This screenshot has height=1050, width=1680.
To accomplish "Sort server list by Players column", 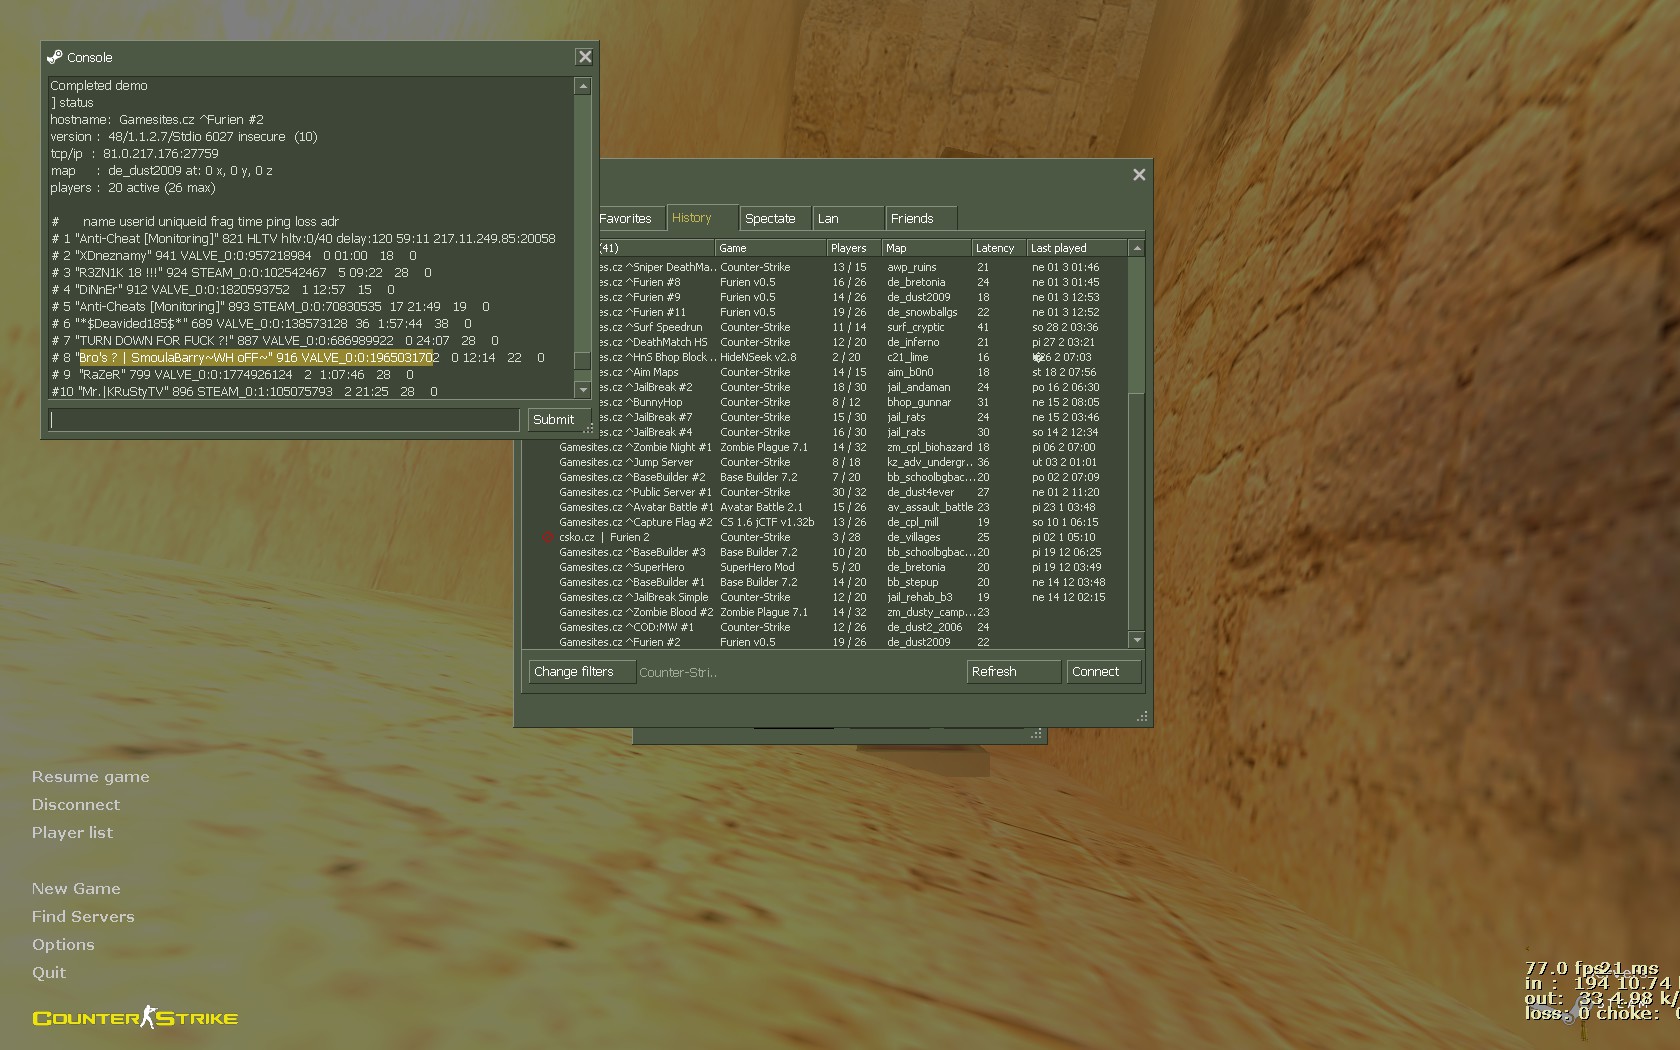I will pyautogui.click(x=850, y=248).
